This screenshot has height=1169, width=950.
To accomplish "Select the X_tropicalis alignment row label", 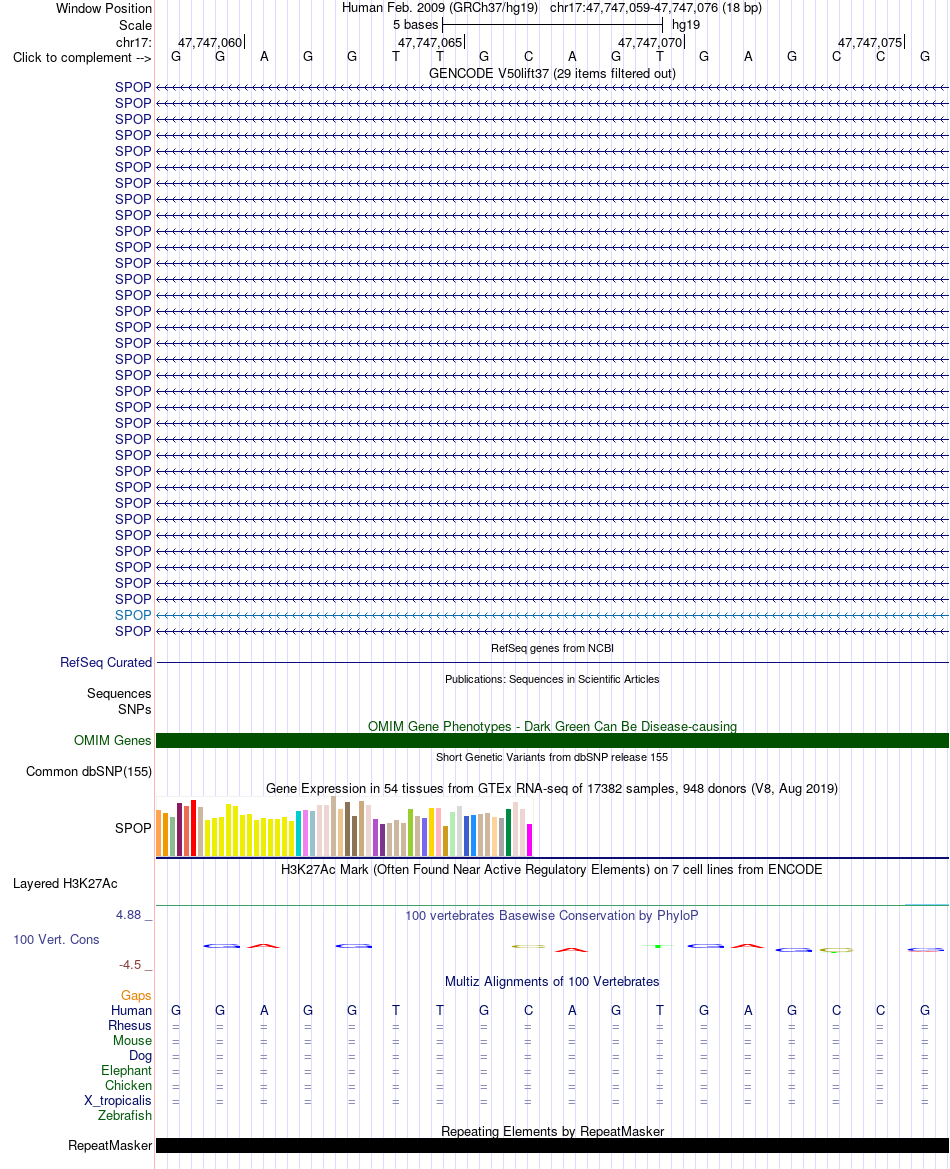I will click(118, 1100).
